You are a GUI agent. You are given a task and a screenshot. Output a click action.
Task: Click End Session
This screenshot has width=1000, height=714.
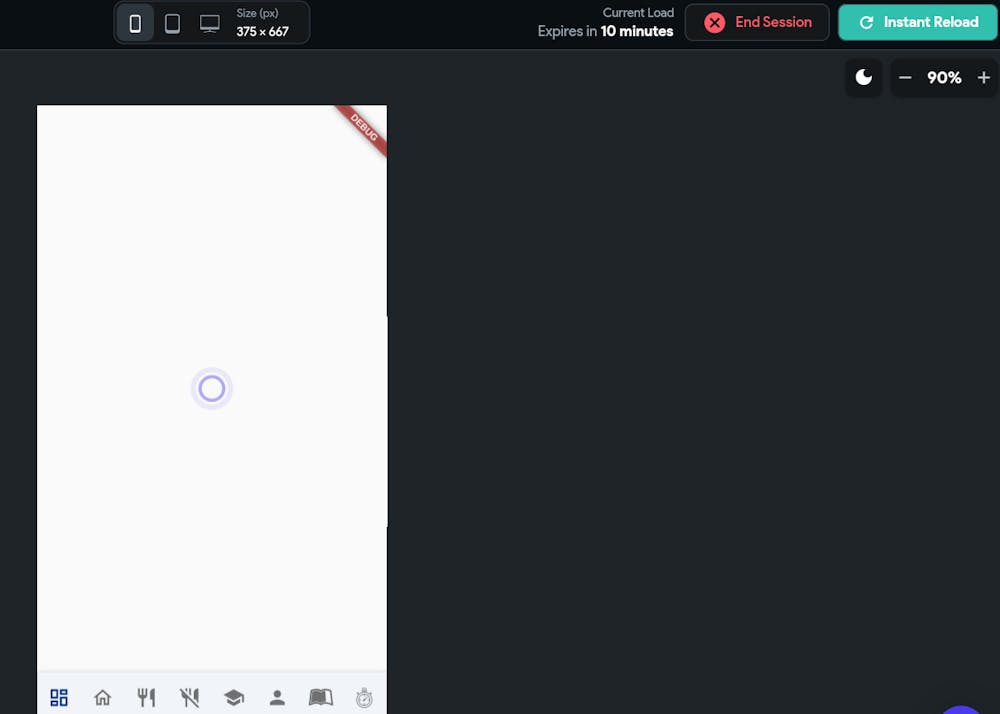click(x=757, y=22)
